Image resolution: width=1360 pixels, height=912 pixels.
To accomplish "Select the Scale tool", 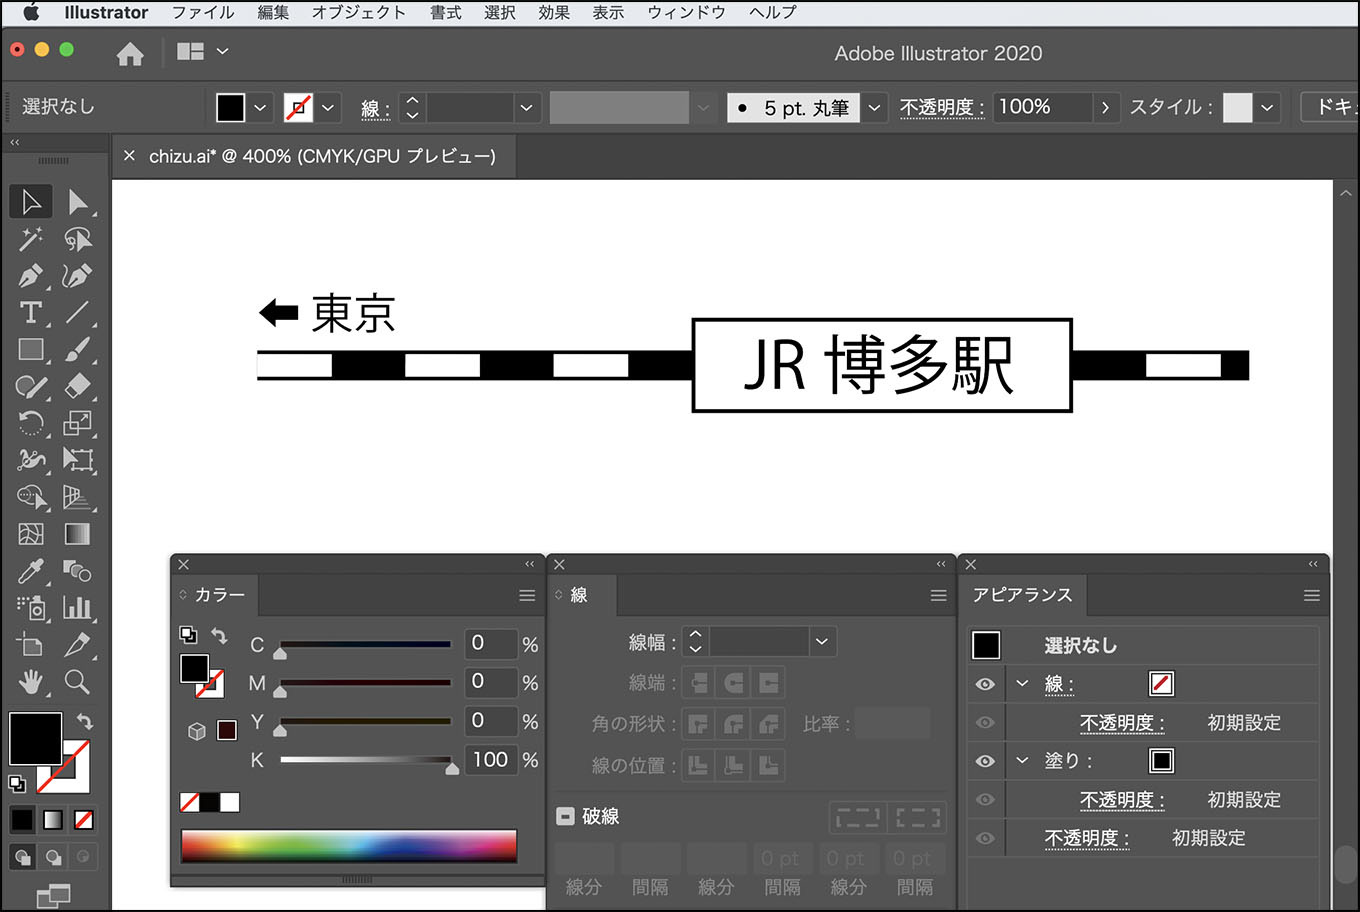I will (78, 423).
